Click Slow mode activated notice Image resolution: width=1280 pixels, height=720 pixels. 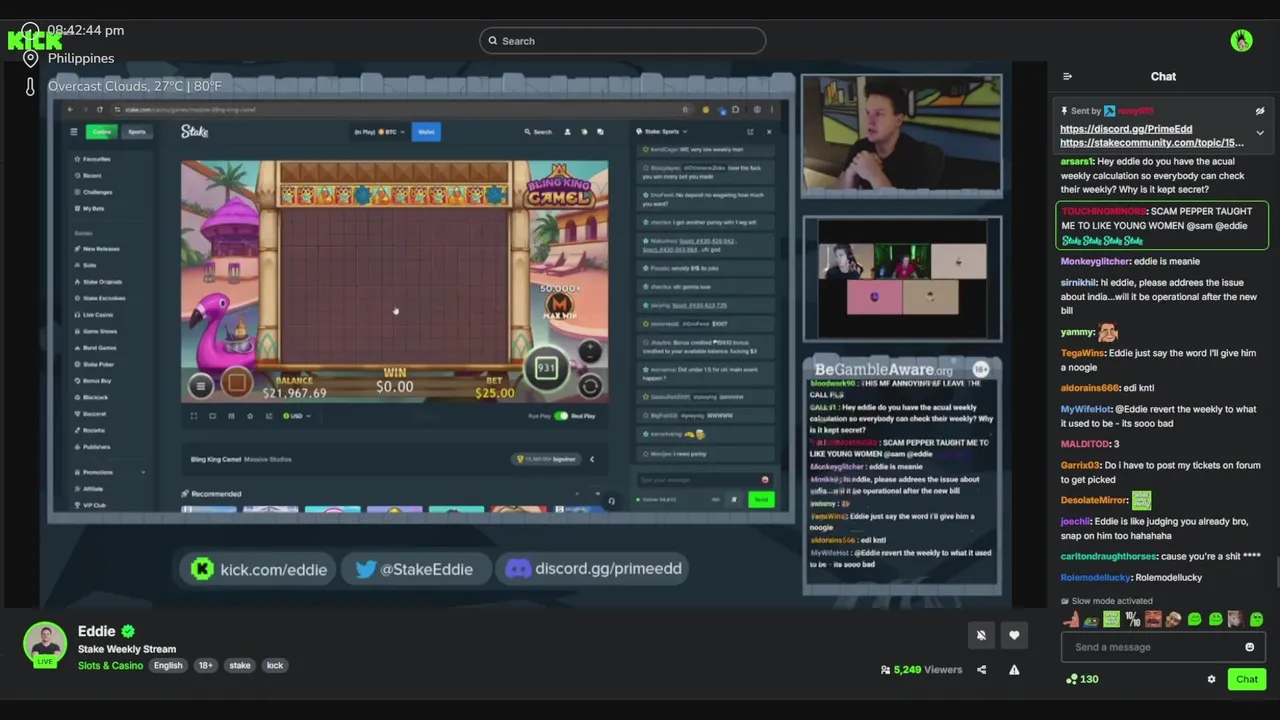coord(1106,601)
